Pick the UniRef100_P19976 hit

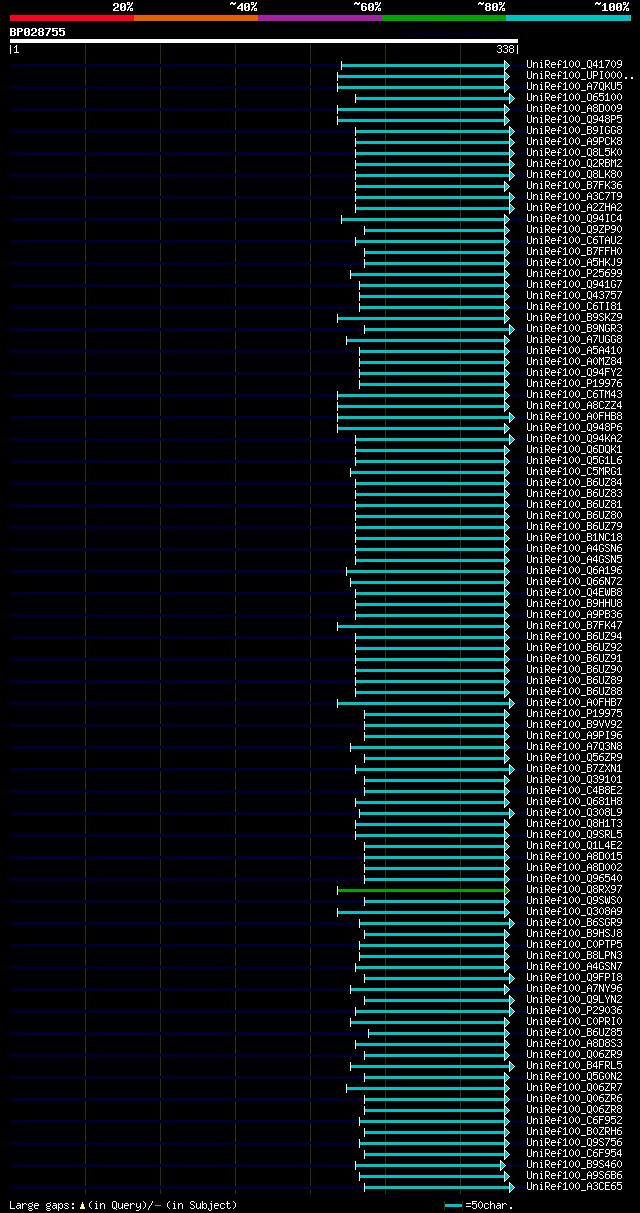[574, 384]
